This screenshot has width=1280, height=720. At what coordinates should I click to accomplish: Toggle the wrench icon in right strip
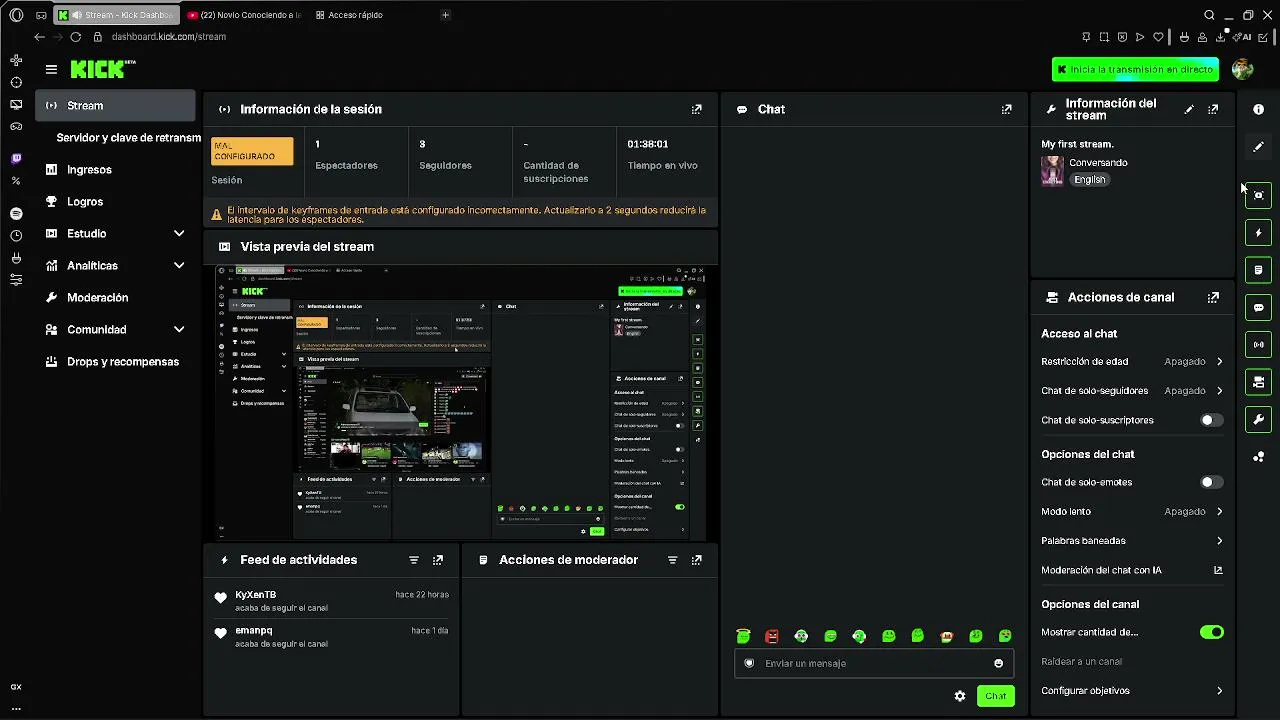click(1259, 419)
